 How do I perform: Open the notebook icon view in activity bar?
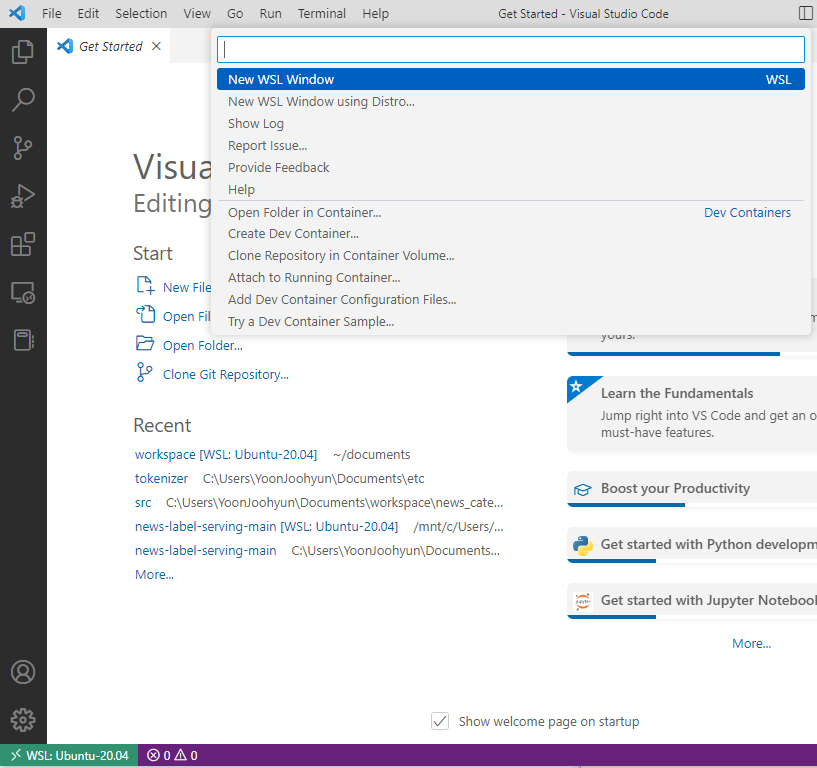(x=23, y=341)
